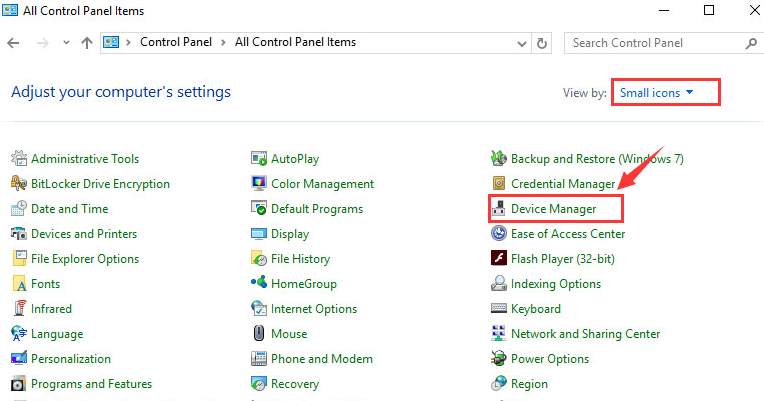This screenshot has height=401, width=764.
Task: Open the Device Manager link text
Action: click(554, 209)
